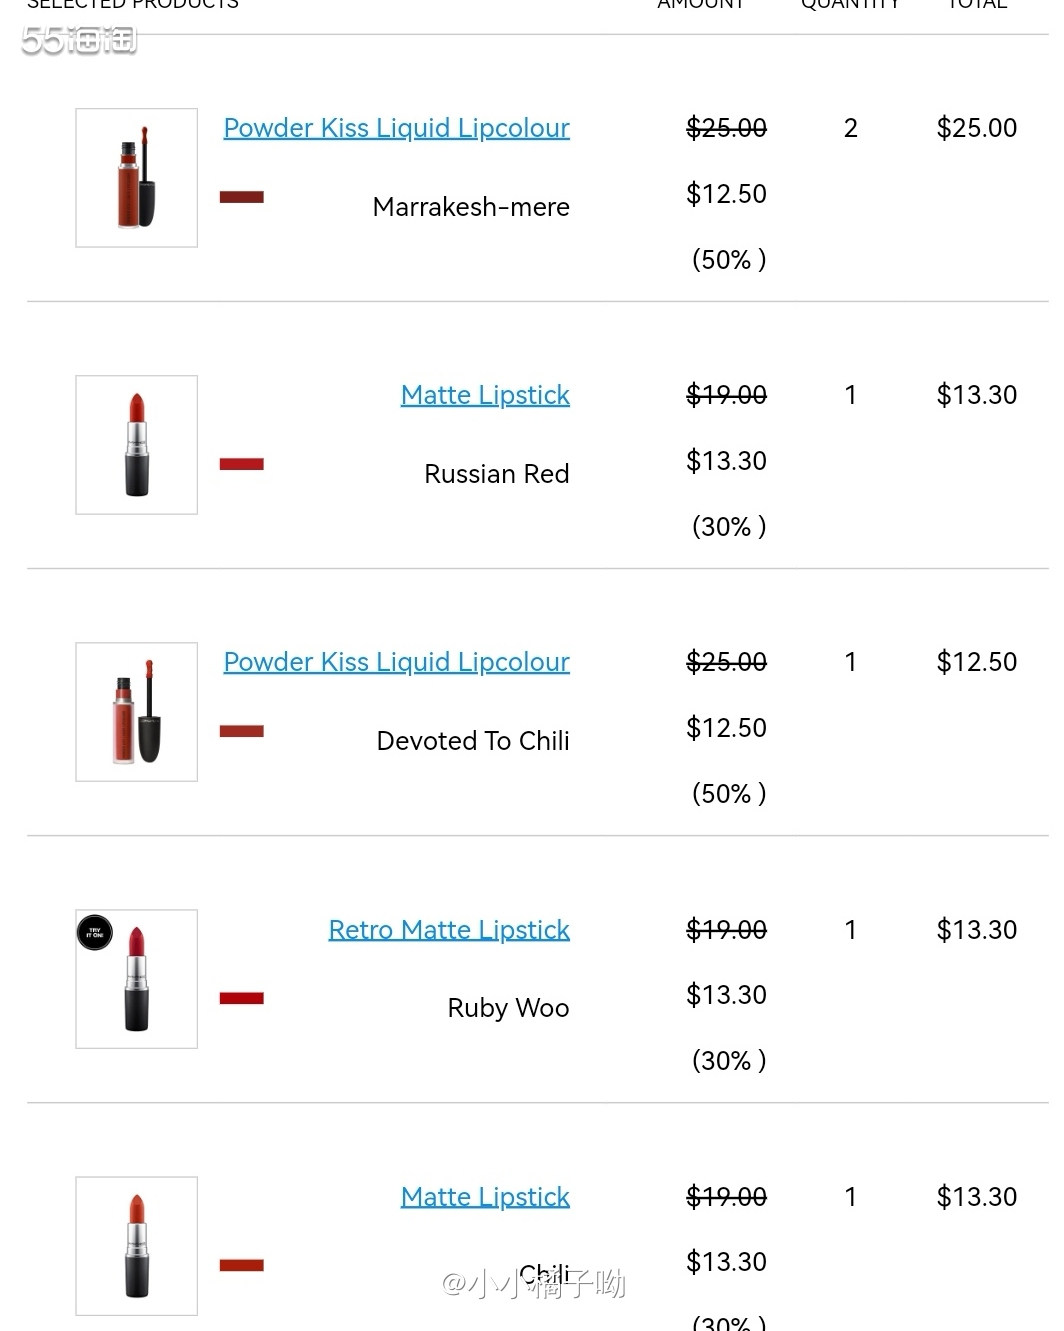Viewport: 1064px width, 1331px height.
Task: Click the Try It On badge icon
Action: click(95, 932)
